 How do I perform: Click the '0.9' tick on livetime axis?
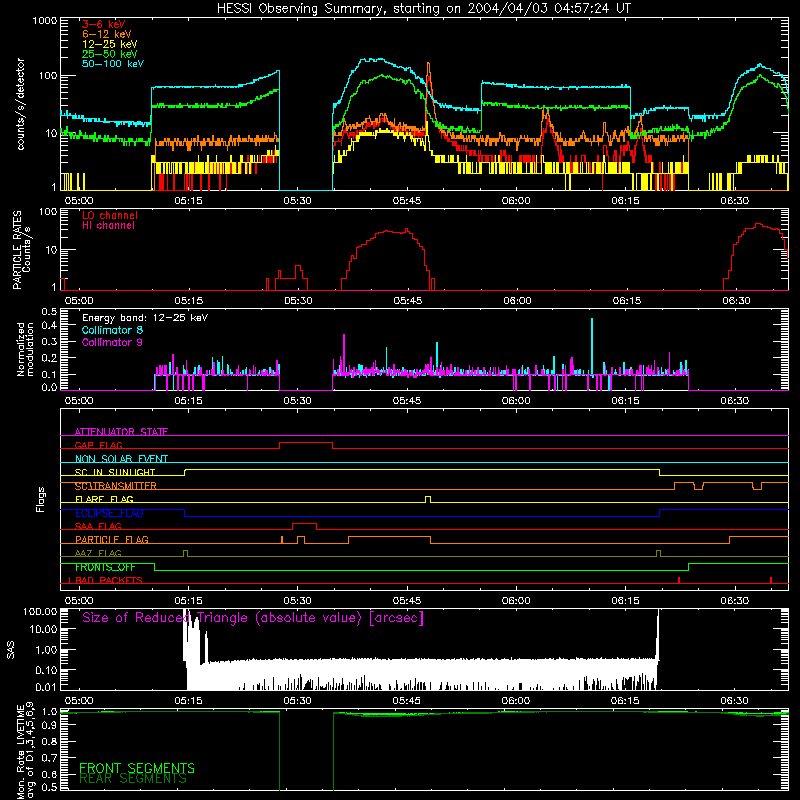[49, 727]
